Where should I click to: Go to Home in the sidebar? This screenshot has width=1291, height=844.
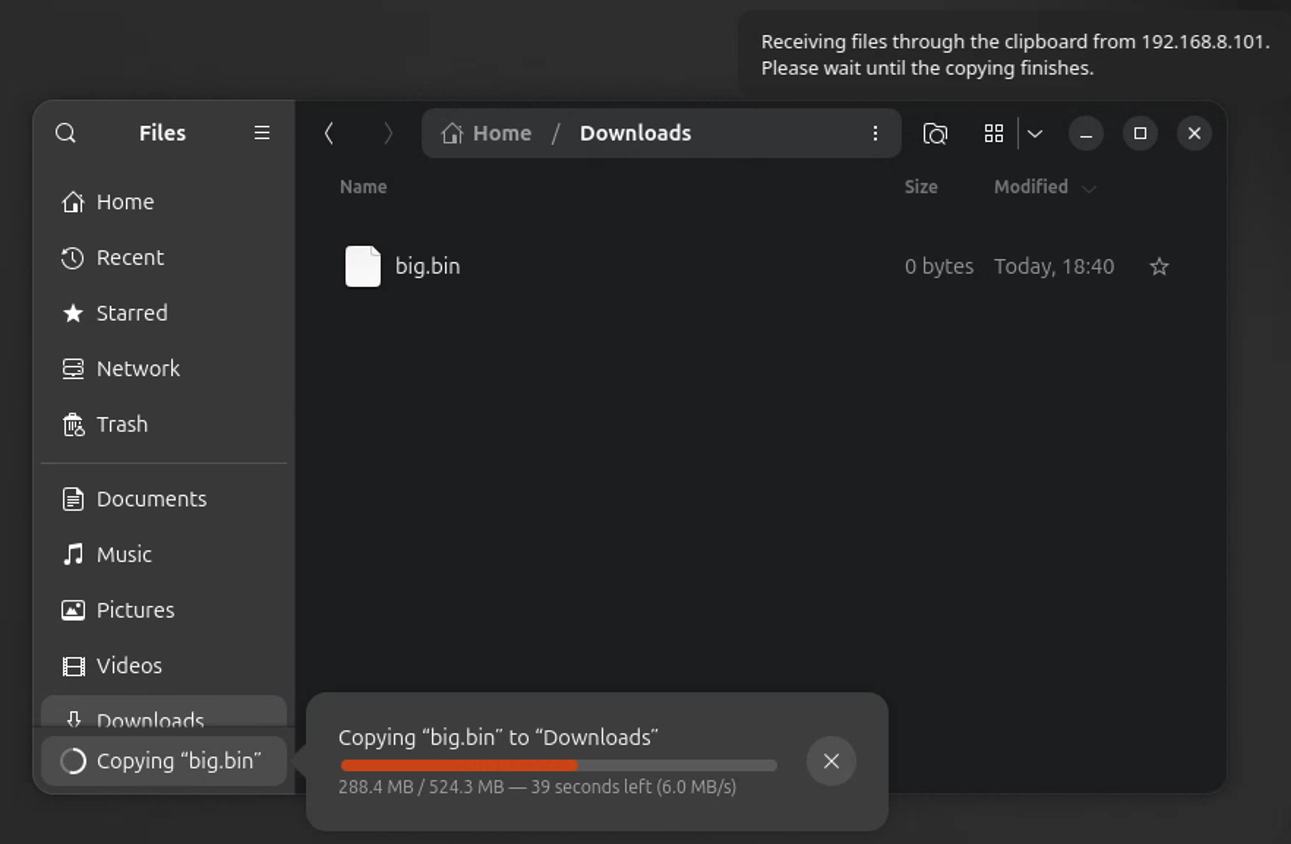pos(164,202)
